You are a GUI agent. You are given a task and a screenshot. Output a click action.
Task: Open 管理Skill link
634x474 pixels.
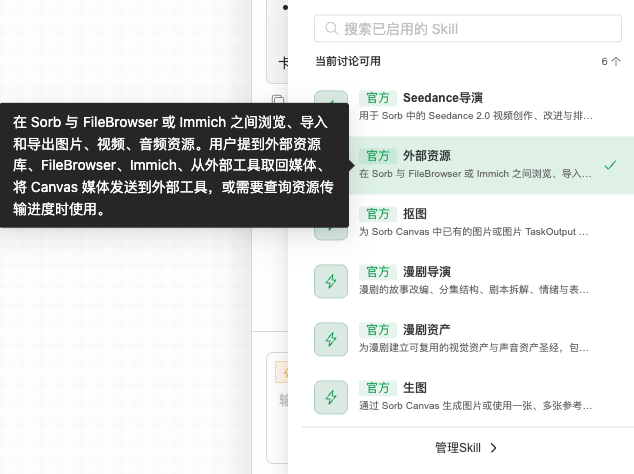(466, 448)
